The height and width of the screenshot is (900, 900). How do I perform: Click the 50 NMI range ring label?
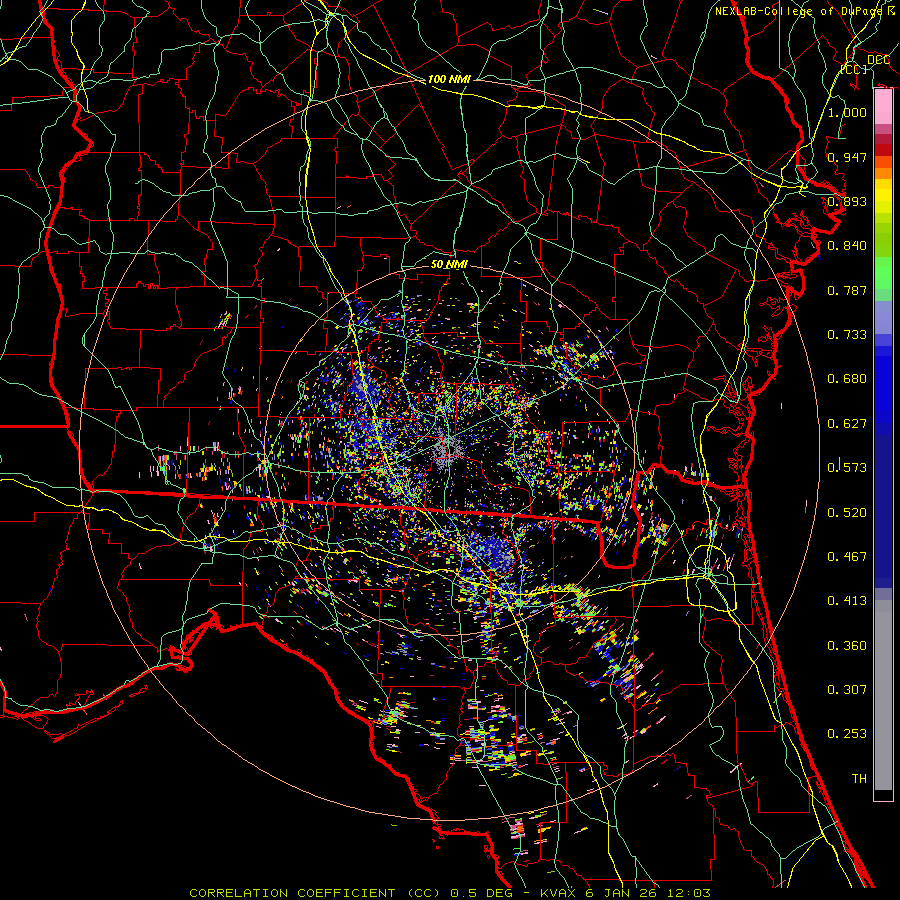[449, 264]
